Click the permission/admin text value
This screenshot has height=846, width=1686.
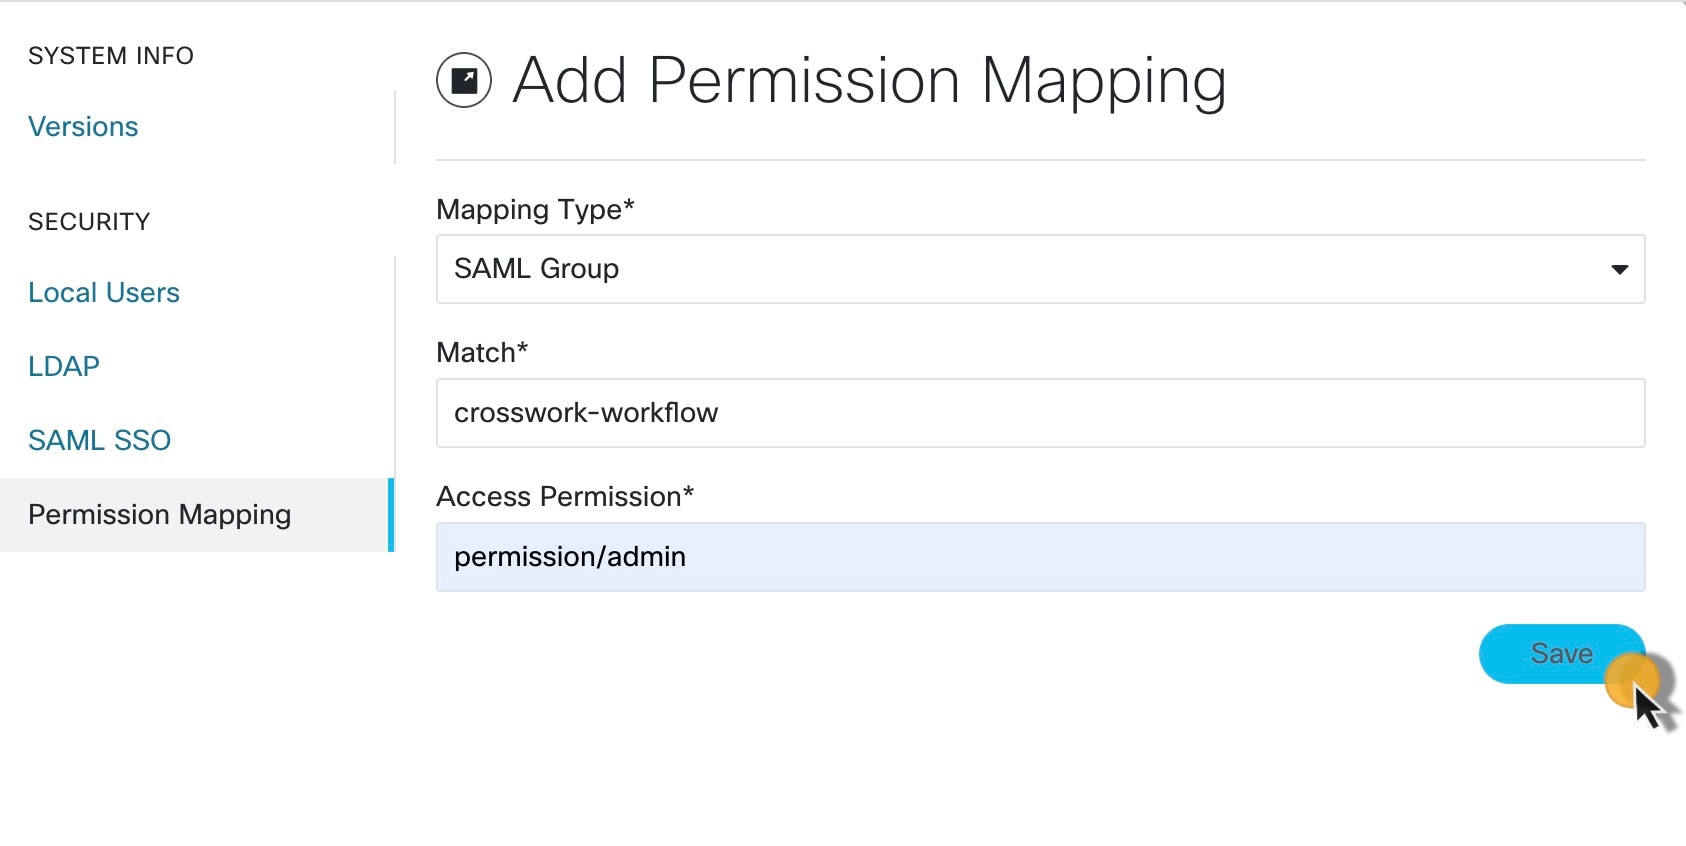pos(570,557)
